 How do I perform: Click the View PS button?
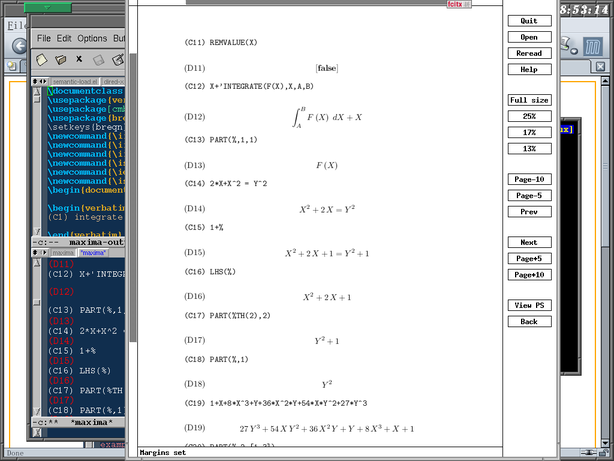coord(529,306)
